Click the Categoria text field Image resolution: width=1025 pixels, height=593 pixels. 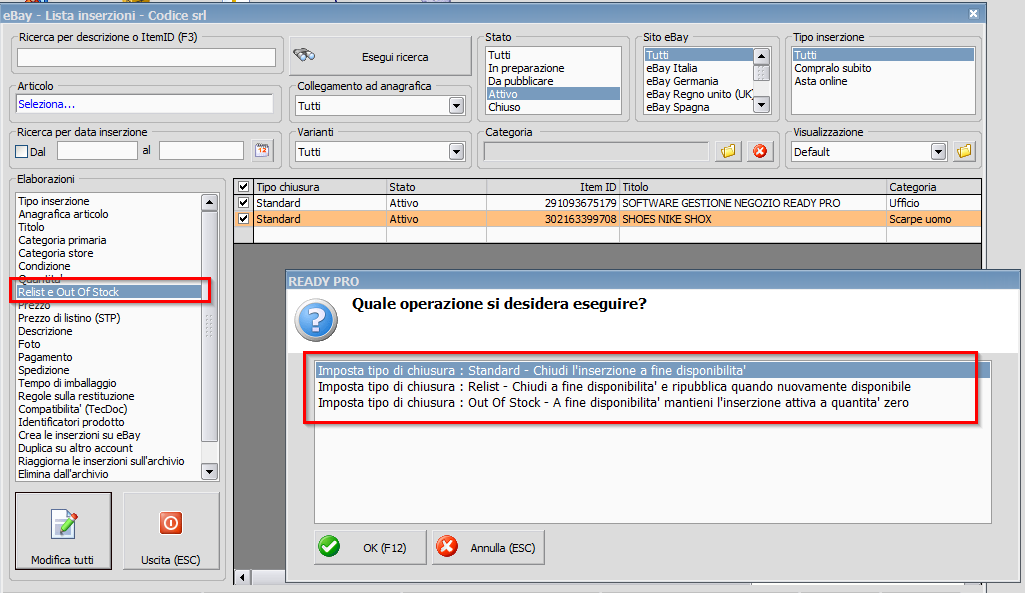[596, 152]
